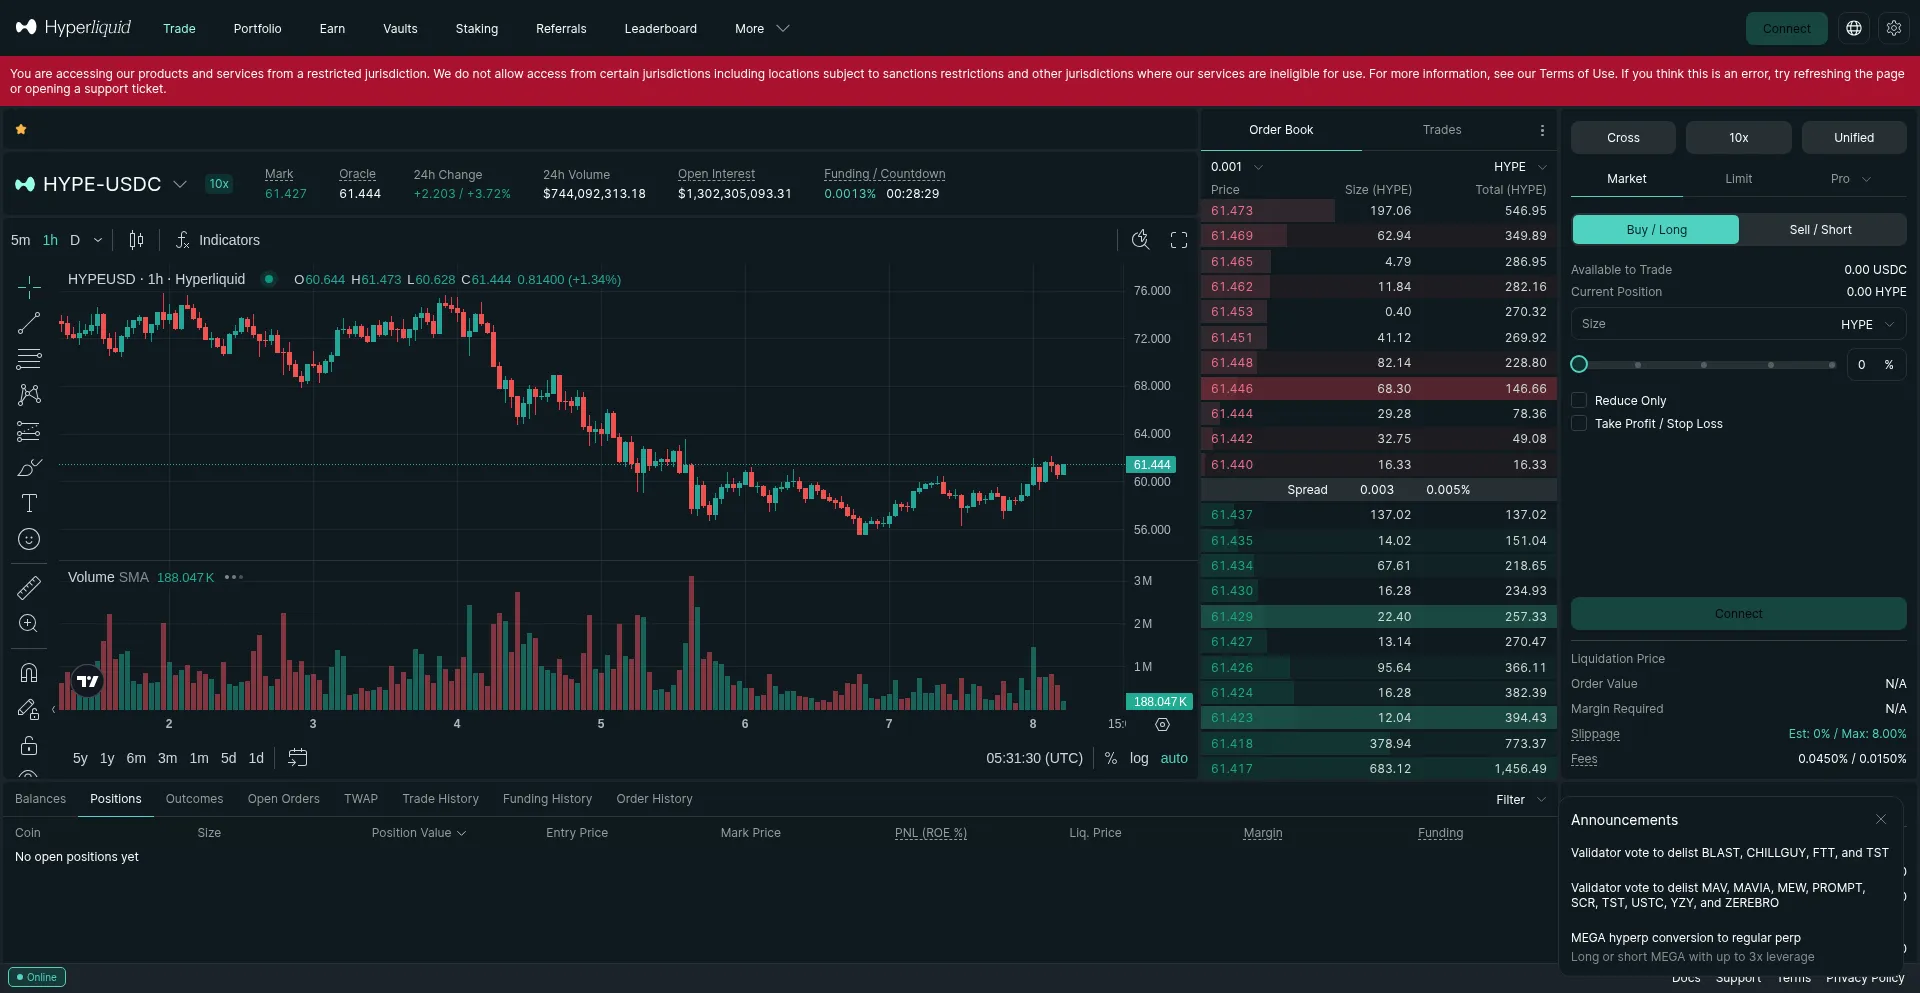The width and height of the screenshot is (1920, 993).
Task: Select Sell / Short side
Action: (x=1821, y=230)
